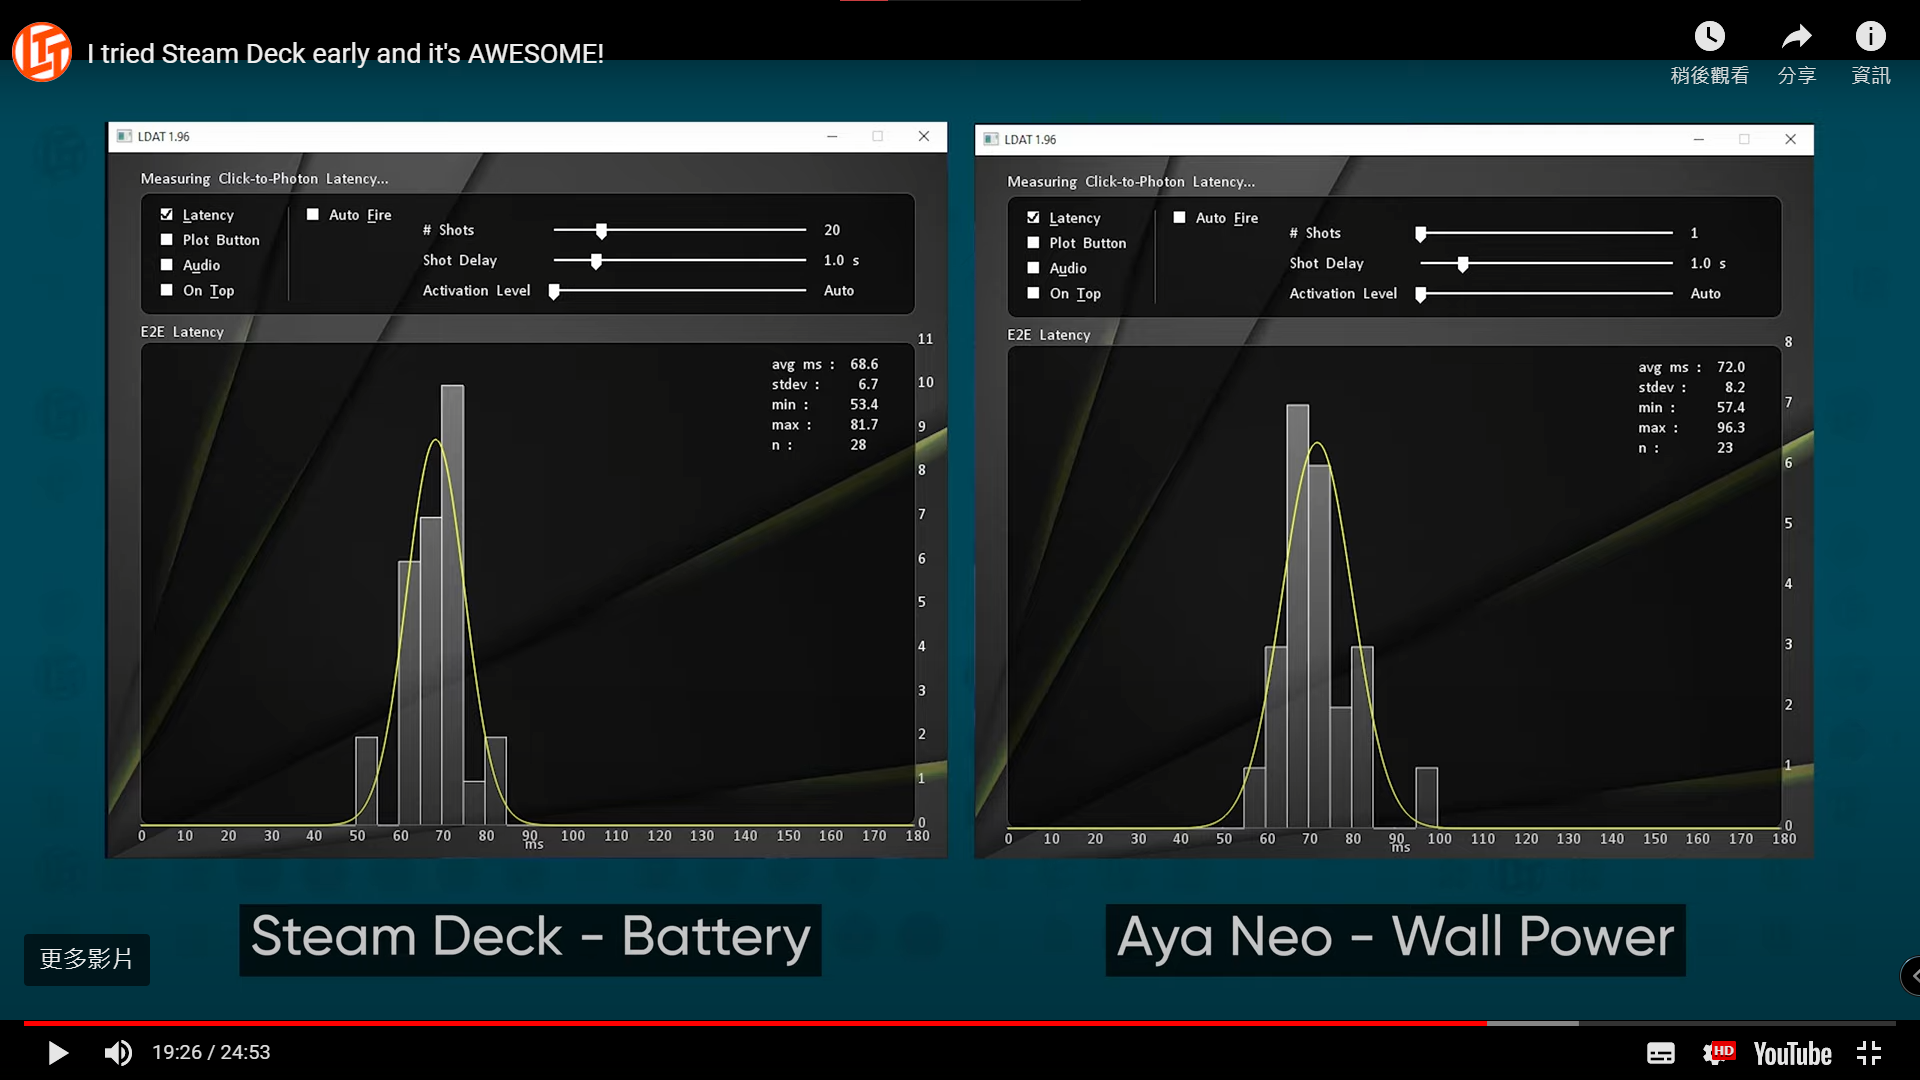Open player settings gear with HD badge
The width and height of the screenshot is (1920, 1080).
[x=1718, y=1053]
